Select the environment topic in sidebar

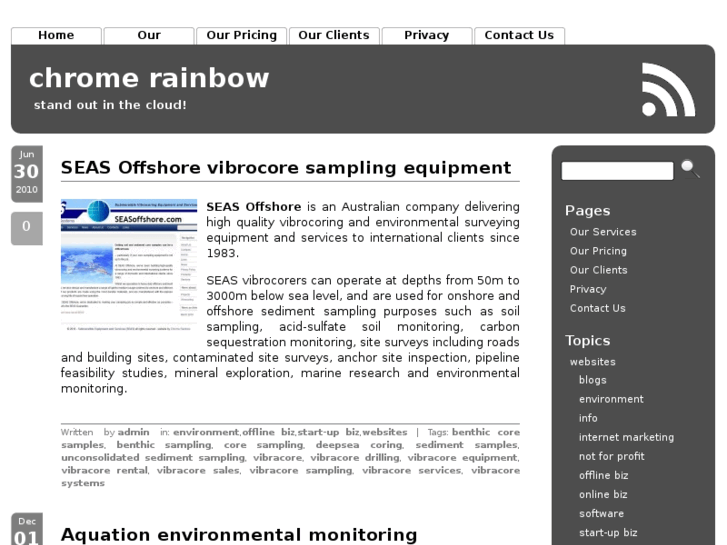coord(611,399)
